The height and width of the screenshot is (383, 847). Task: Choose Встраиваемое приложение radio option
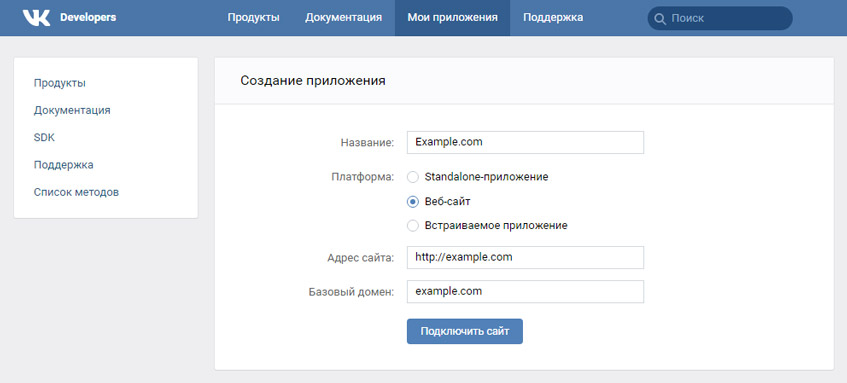pyautogui.click(x=413, y=226)
